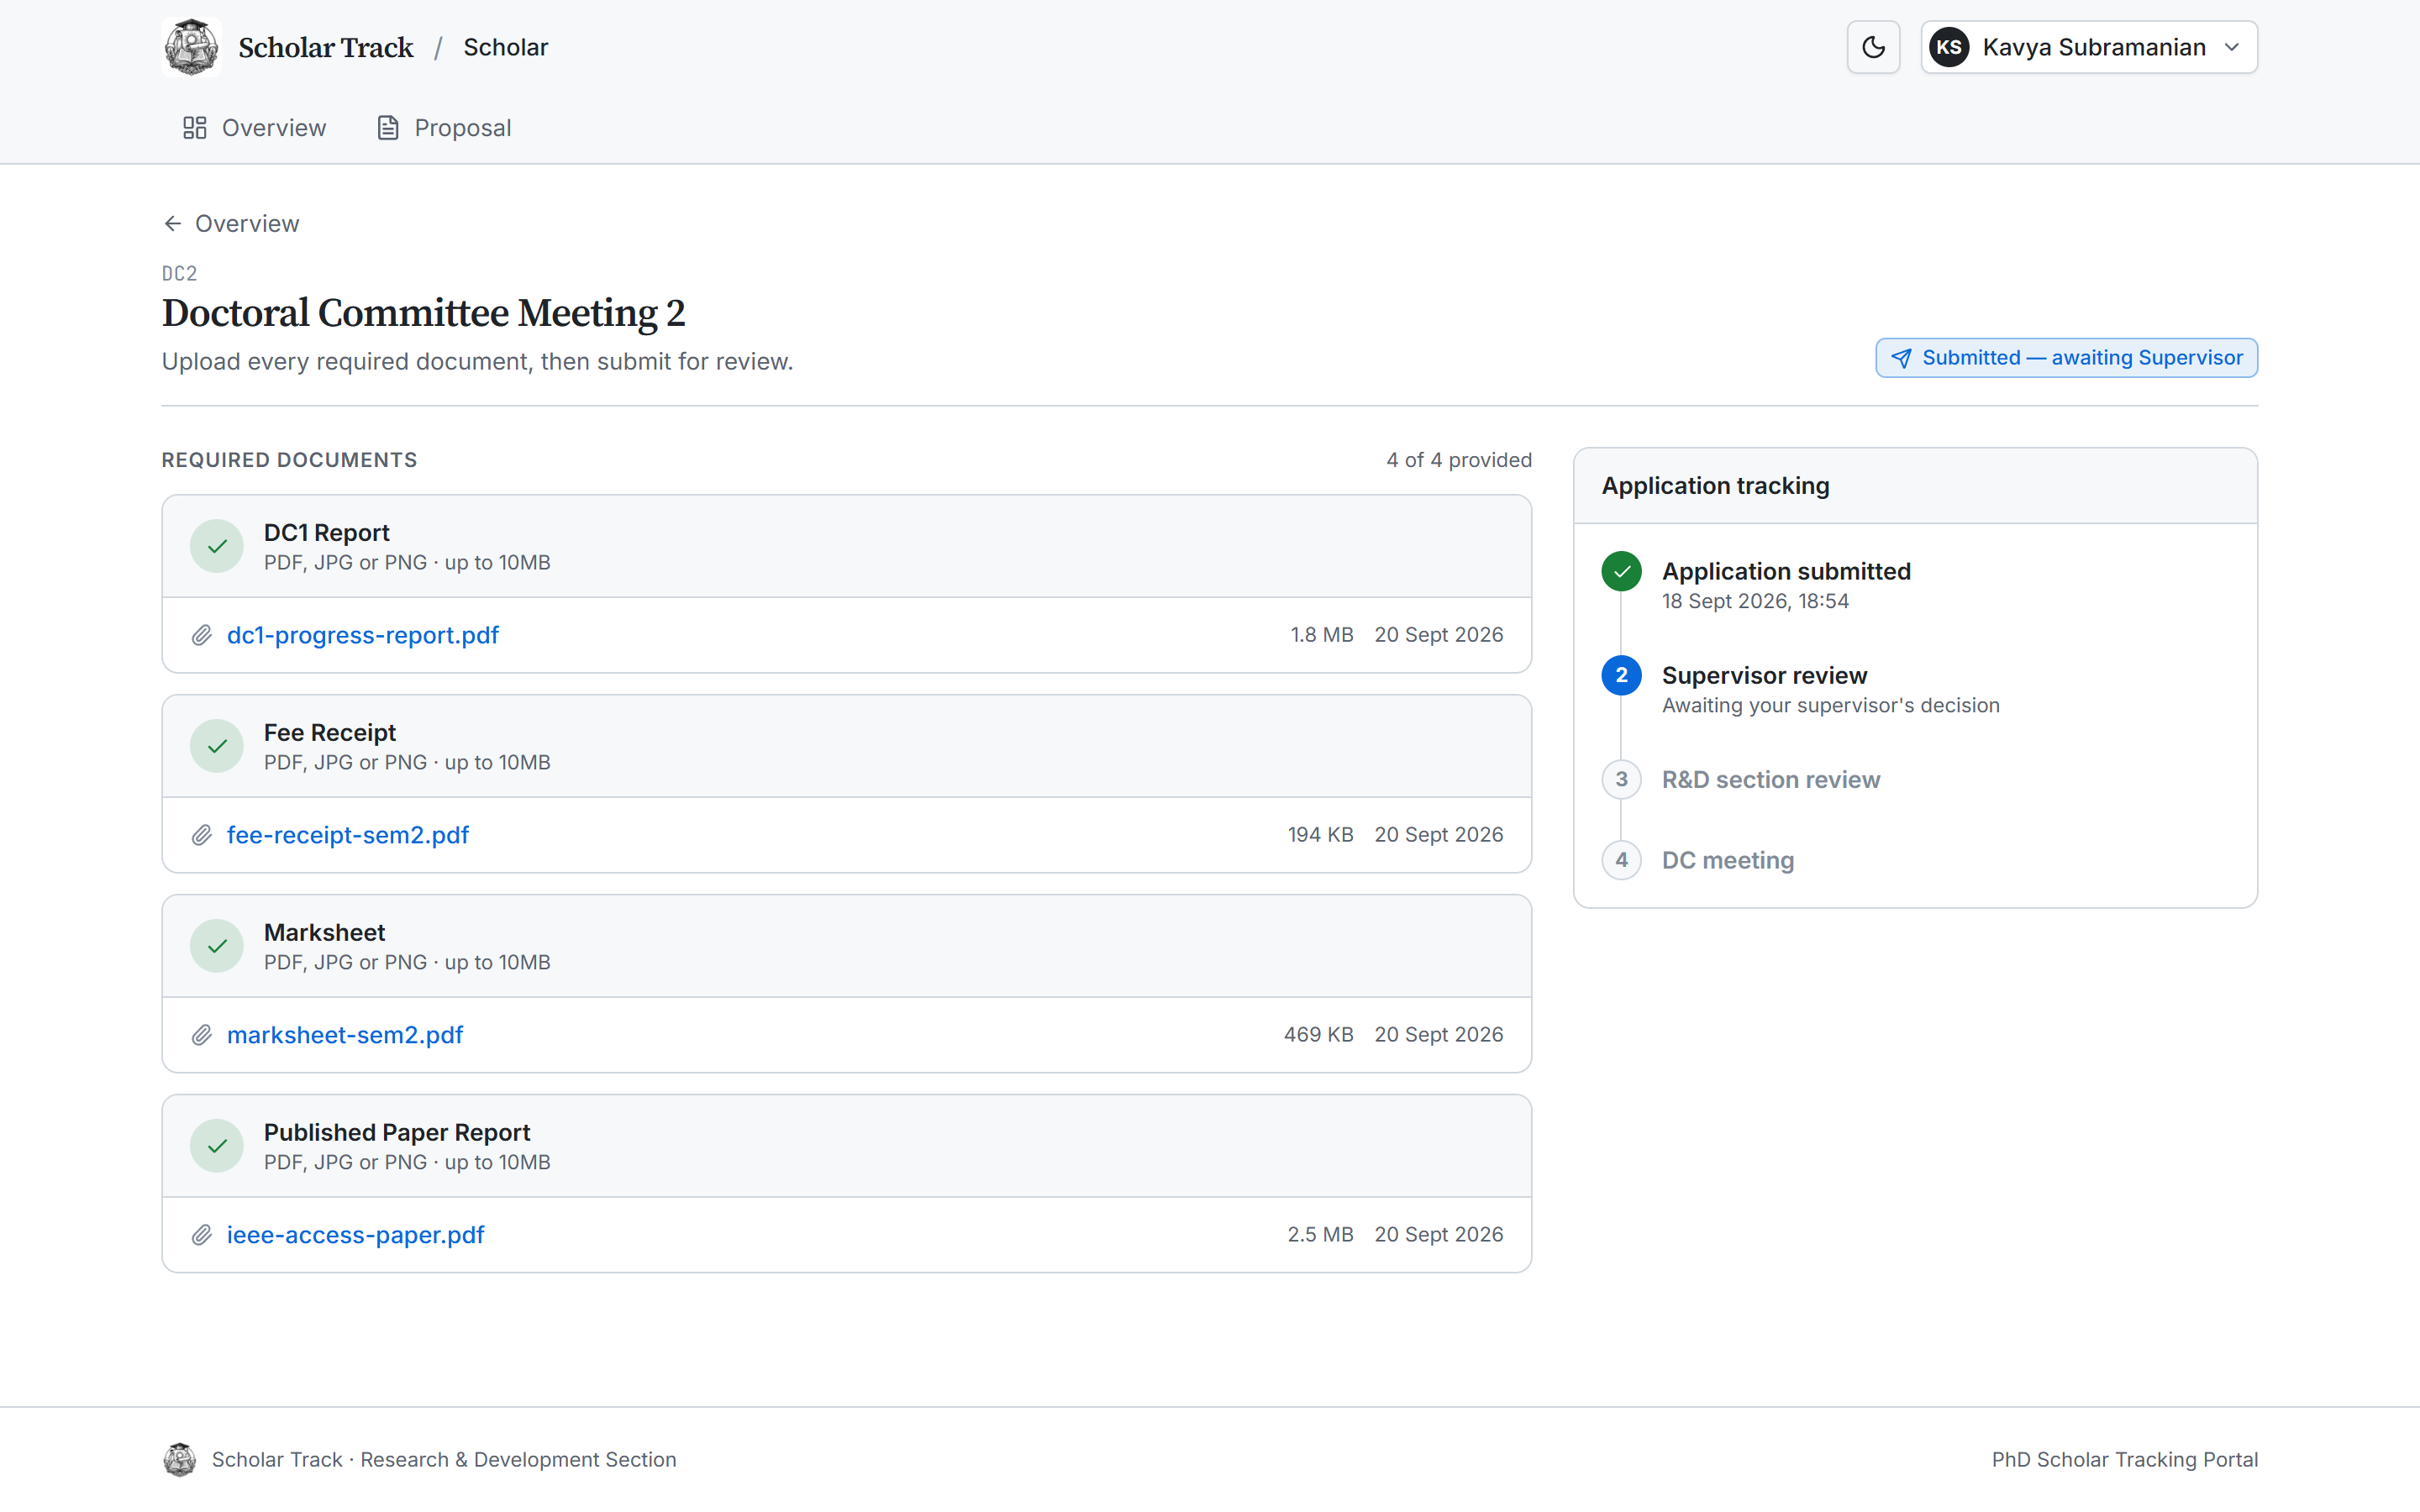The width and height of the screenshot is (2420, 1512).
Task: Click the 'REQUIRED DOCUMENTS' section label
Action: point(289,460)
